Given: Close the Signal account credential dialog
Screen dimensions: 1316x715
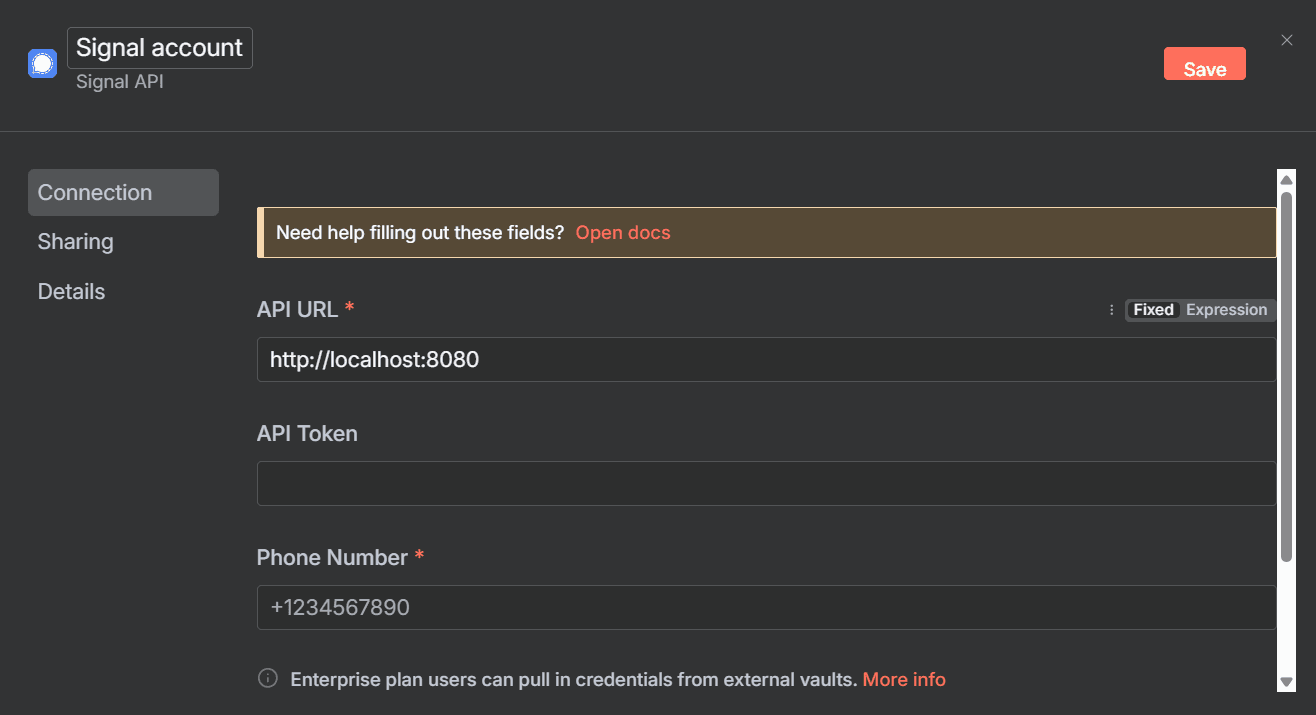Looking at the screenshot, I should [1287, 40].
